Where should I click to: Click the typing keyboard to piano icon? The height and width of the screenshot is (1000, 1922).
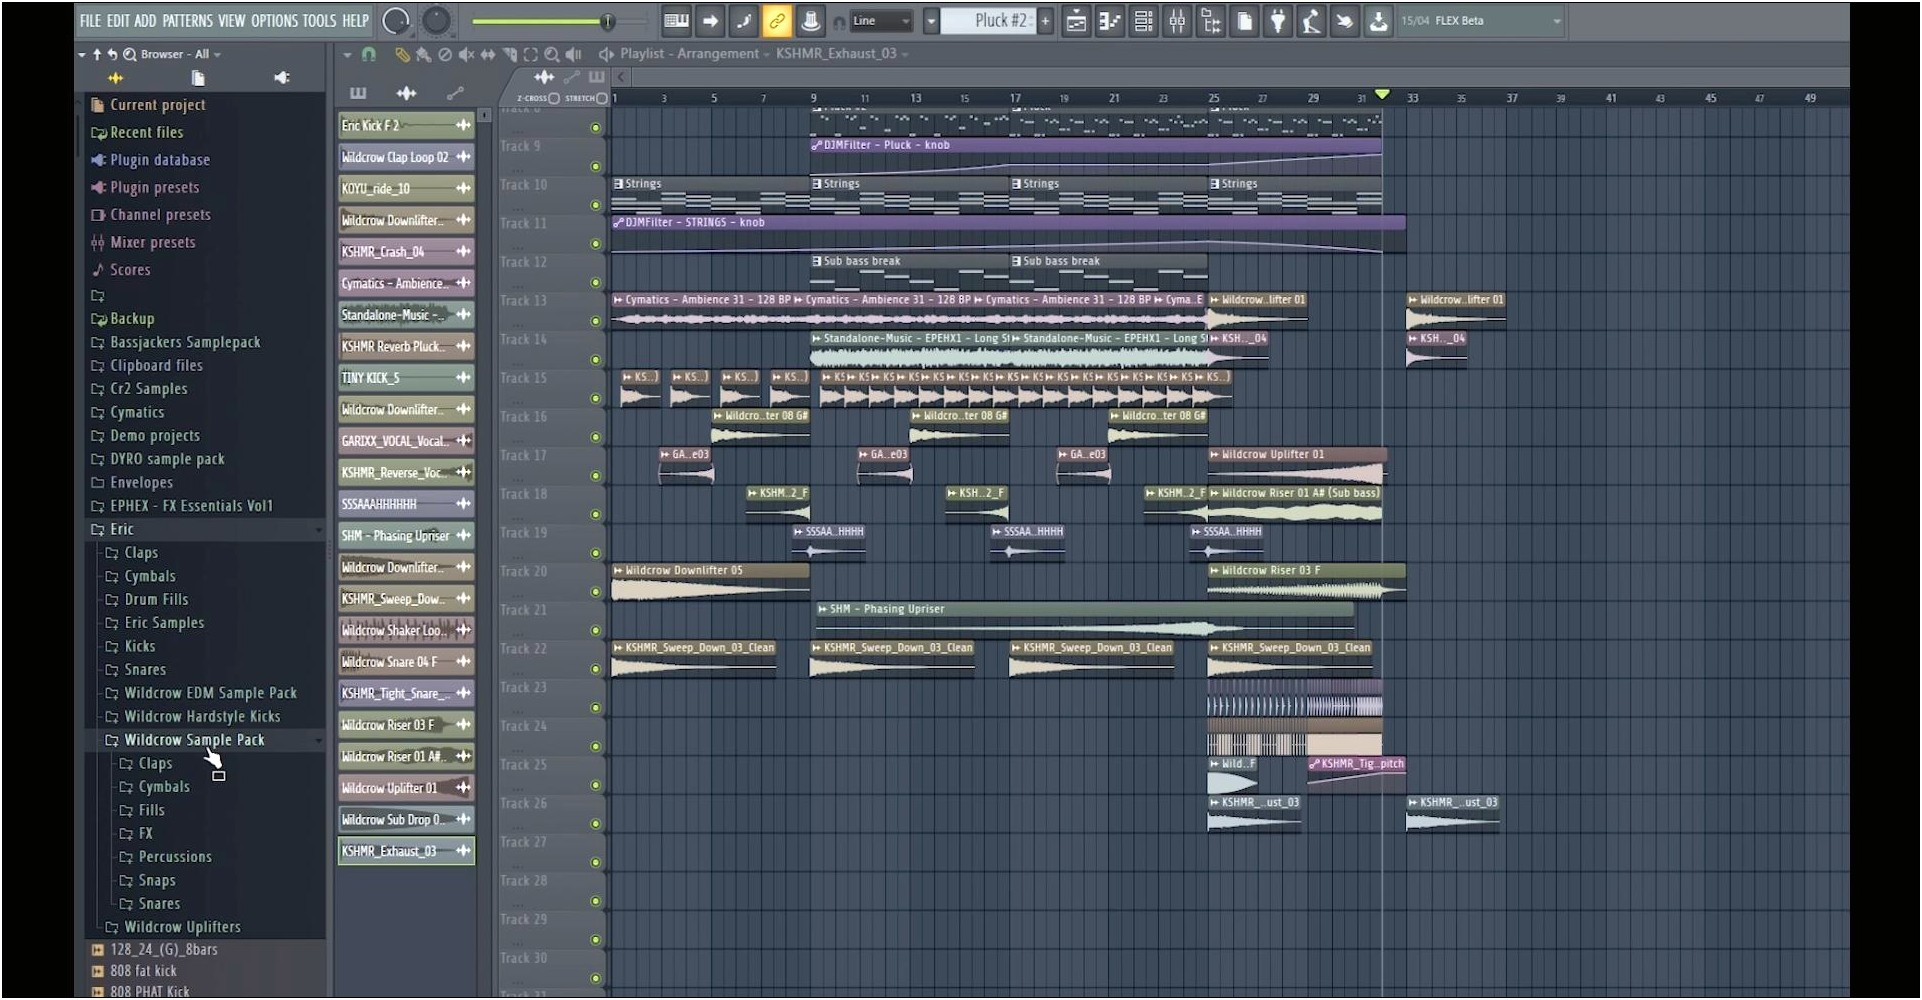pyautogui.click(x=677, y=21)
